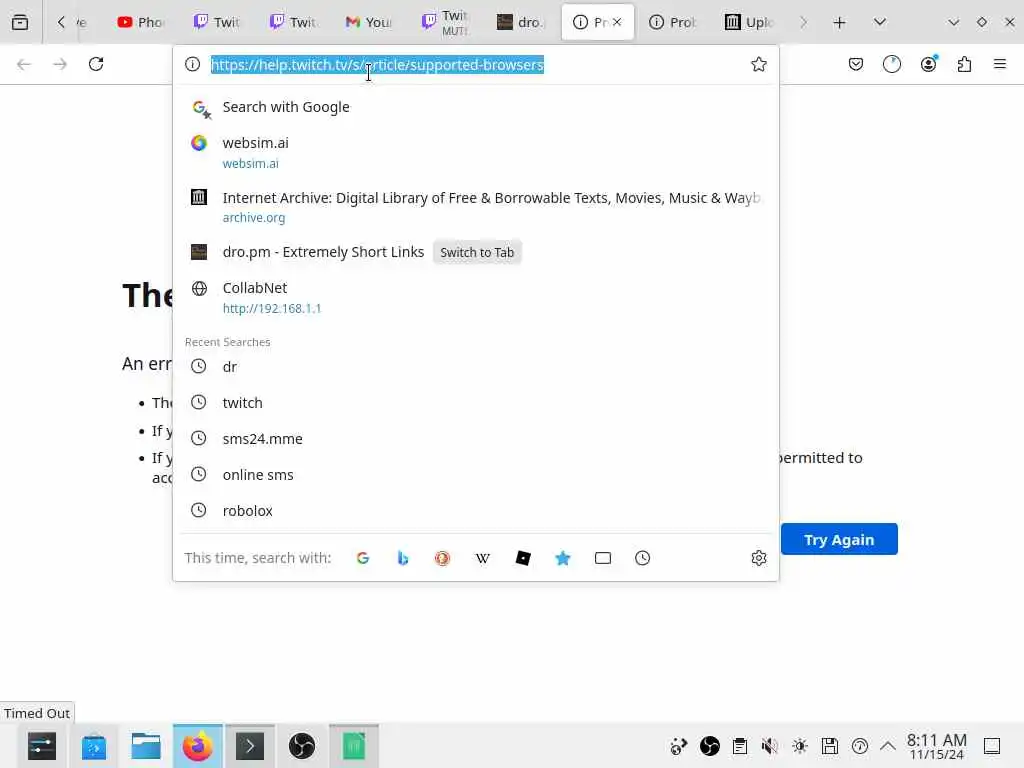This screenshot has width=1024, height=768.
Task: Select the Firefox taskbar icon
Action: pyautogui.click(x=197, y=746)
